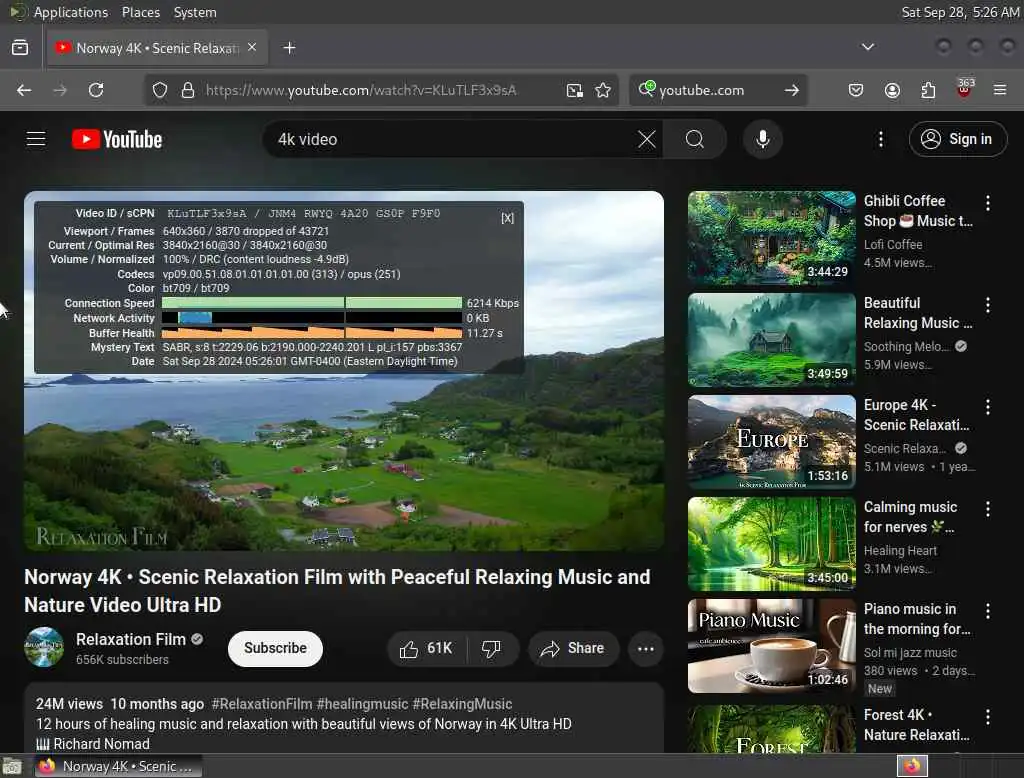1024x778 pixels.
Task: Open the uBlock extension icon showing 363
Action: click(964, 89)
